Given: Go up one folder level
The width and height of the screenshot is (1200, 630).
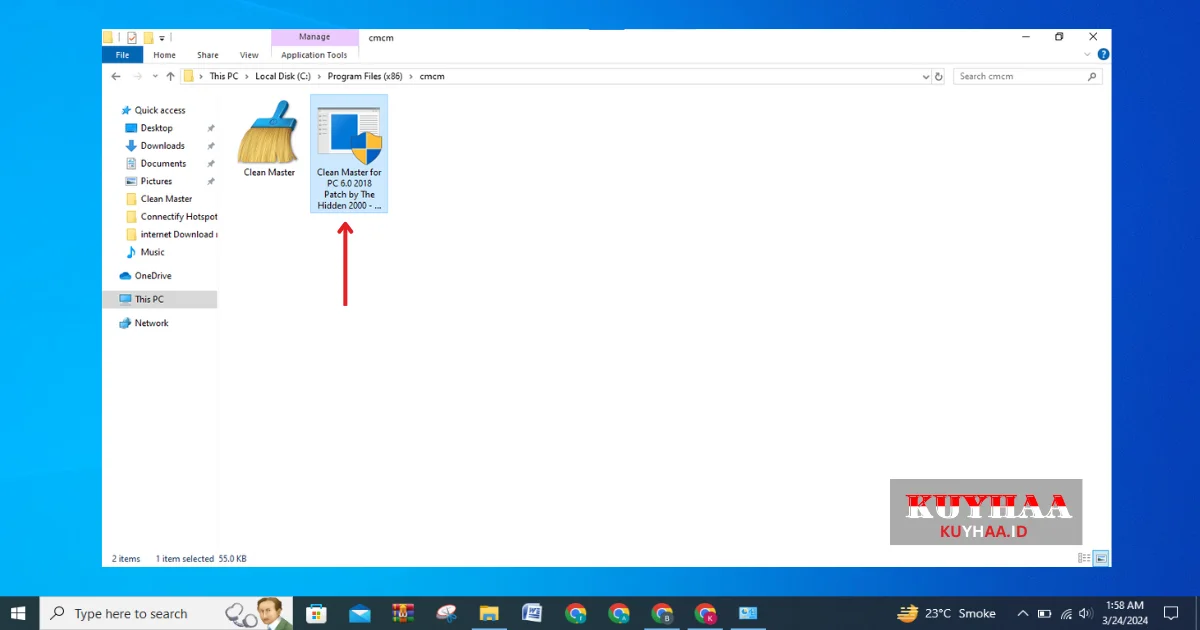Looking at the screenshot, I should point(170,76).
